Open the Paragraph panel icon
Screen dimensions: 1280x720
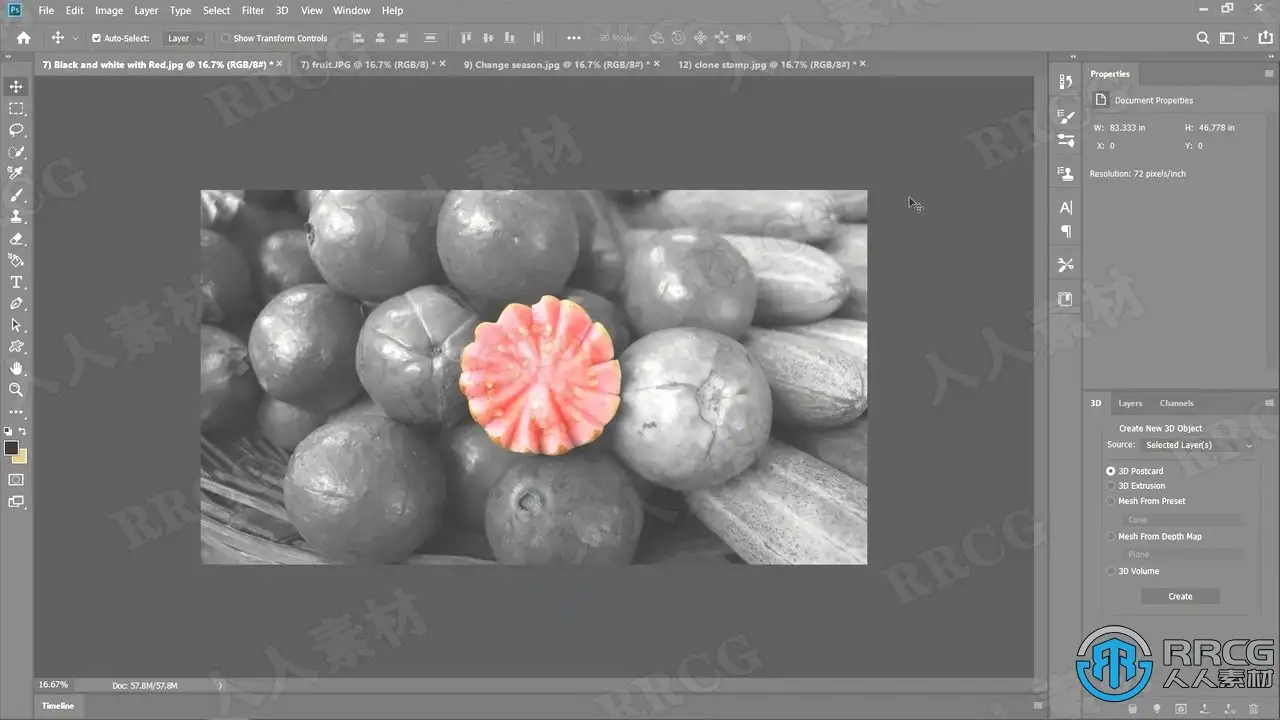(x=1065, y=232)
